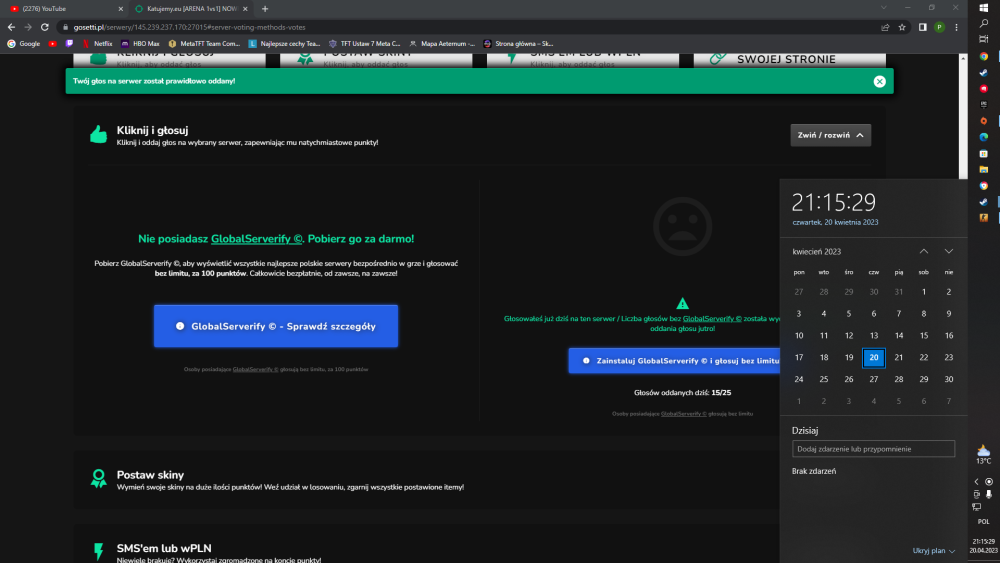Viewport: 1000px width, 563px height.
Task: Open the HBO Max bookmark
Action: click(140, 44)
